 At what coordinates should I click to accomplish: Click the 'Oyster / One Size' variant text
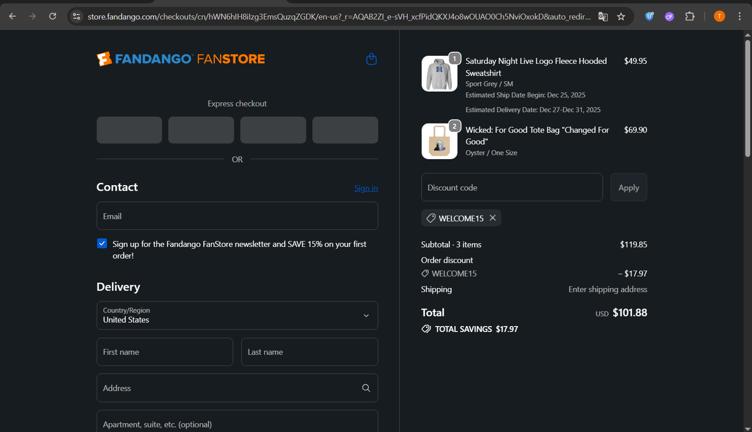[x=491, y=153]
